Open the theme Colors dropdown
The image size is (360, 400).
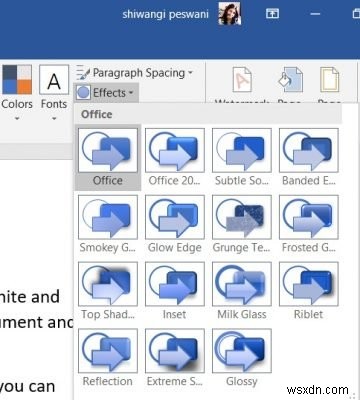17,93
